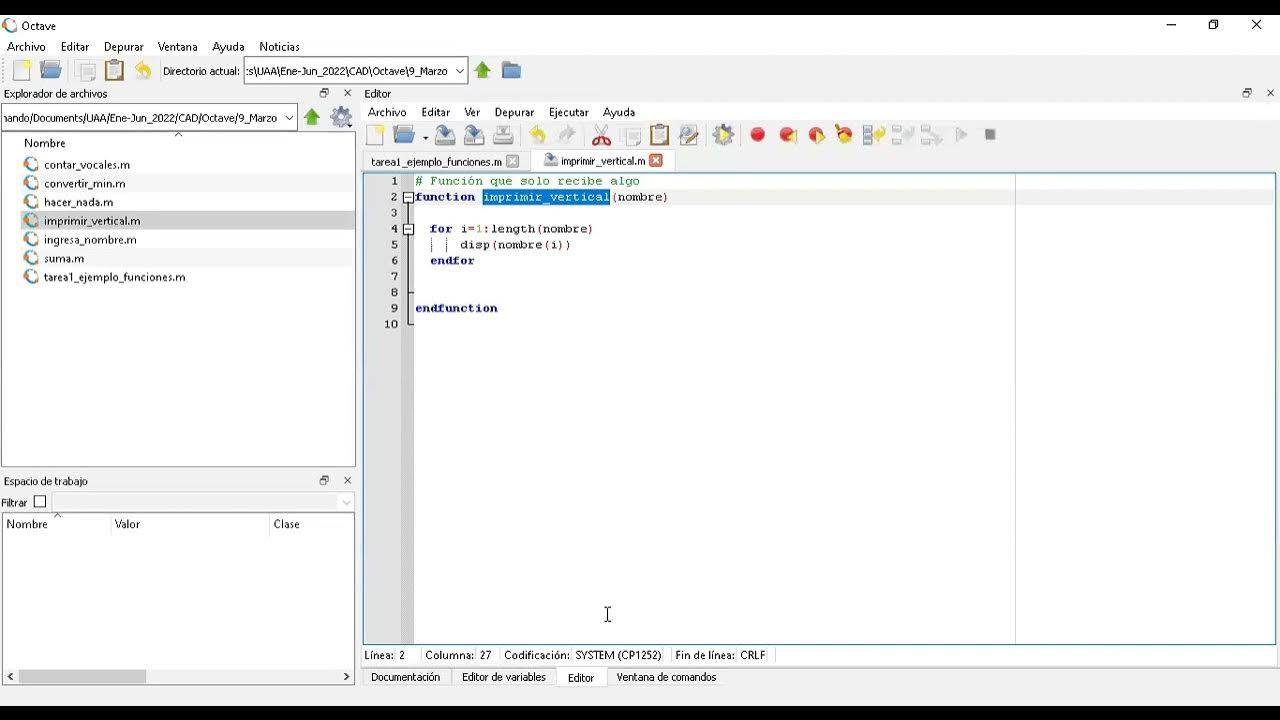Browse directories folder icon in main toolbar
Image resolution: width=1280 pixels, height=720 pixels.
click(511, 70)
